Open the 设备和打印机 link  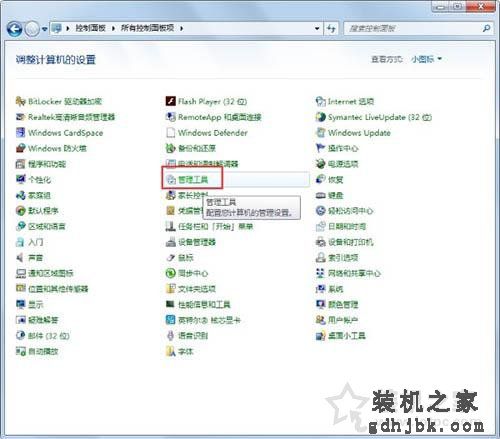click(x=350, y=242)
